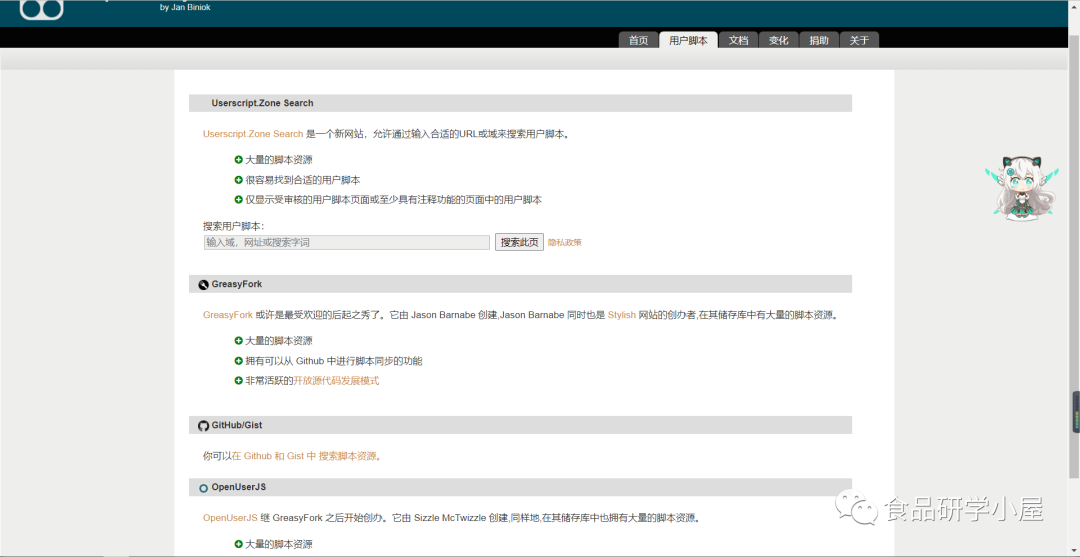The height and width of the screenshot is (557, 1080).
Task: Open the 关于 tab
Action: pos(859,40)
